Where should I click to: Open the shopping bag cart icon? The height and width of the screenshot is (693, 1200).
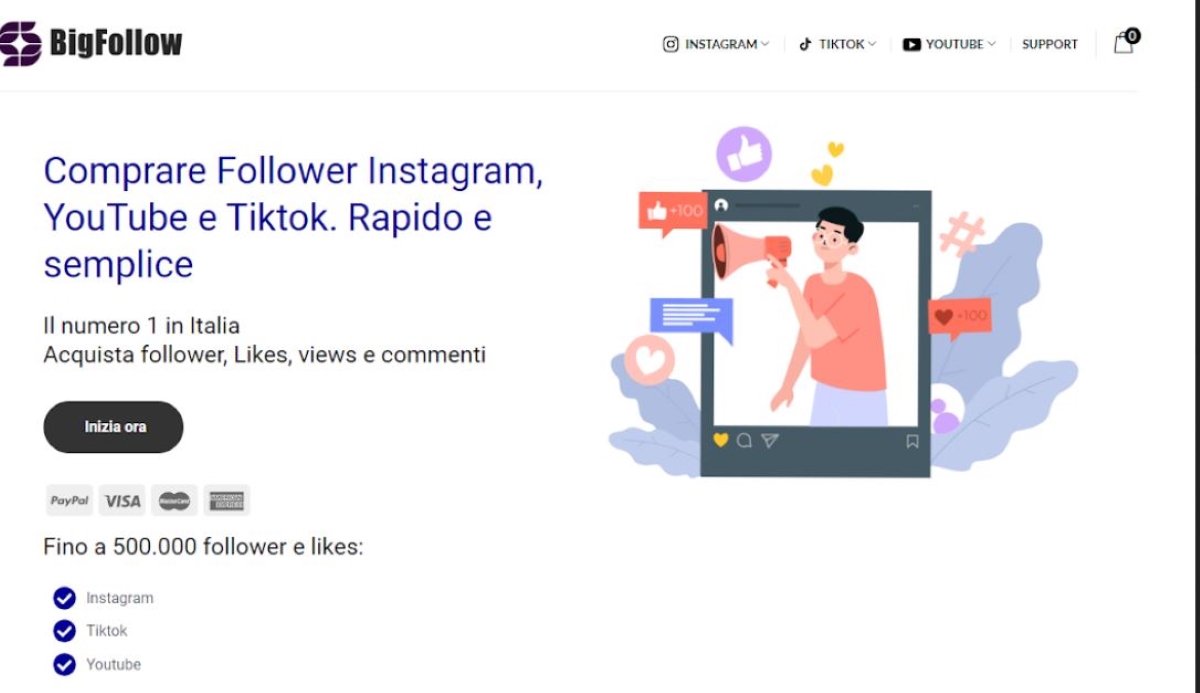(x=1123, y=44)
